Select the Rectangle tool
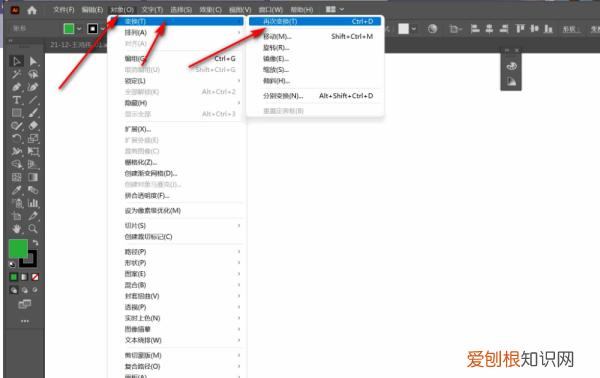The height and width of the screenshot is (378, 600). 16,113
